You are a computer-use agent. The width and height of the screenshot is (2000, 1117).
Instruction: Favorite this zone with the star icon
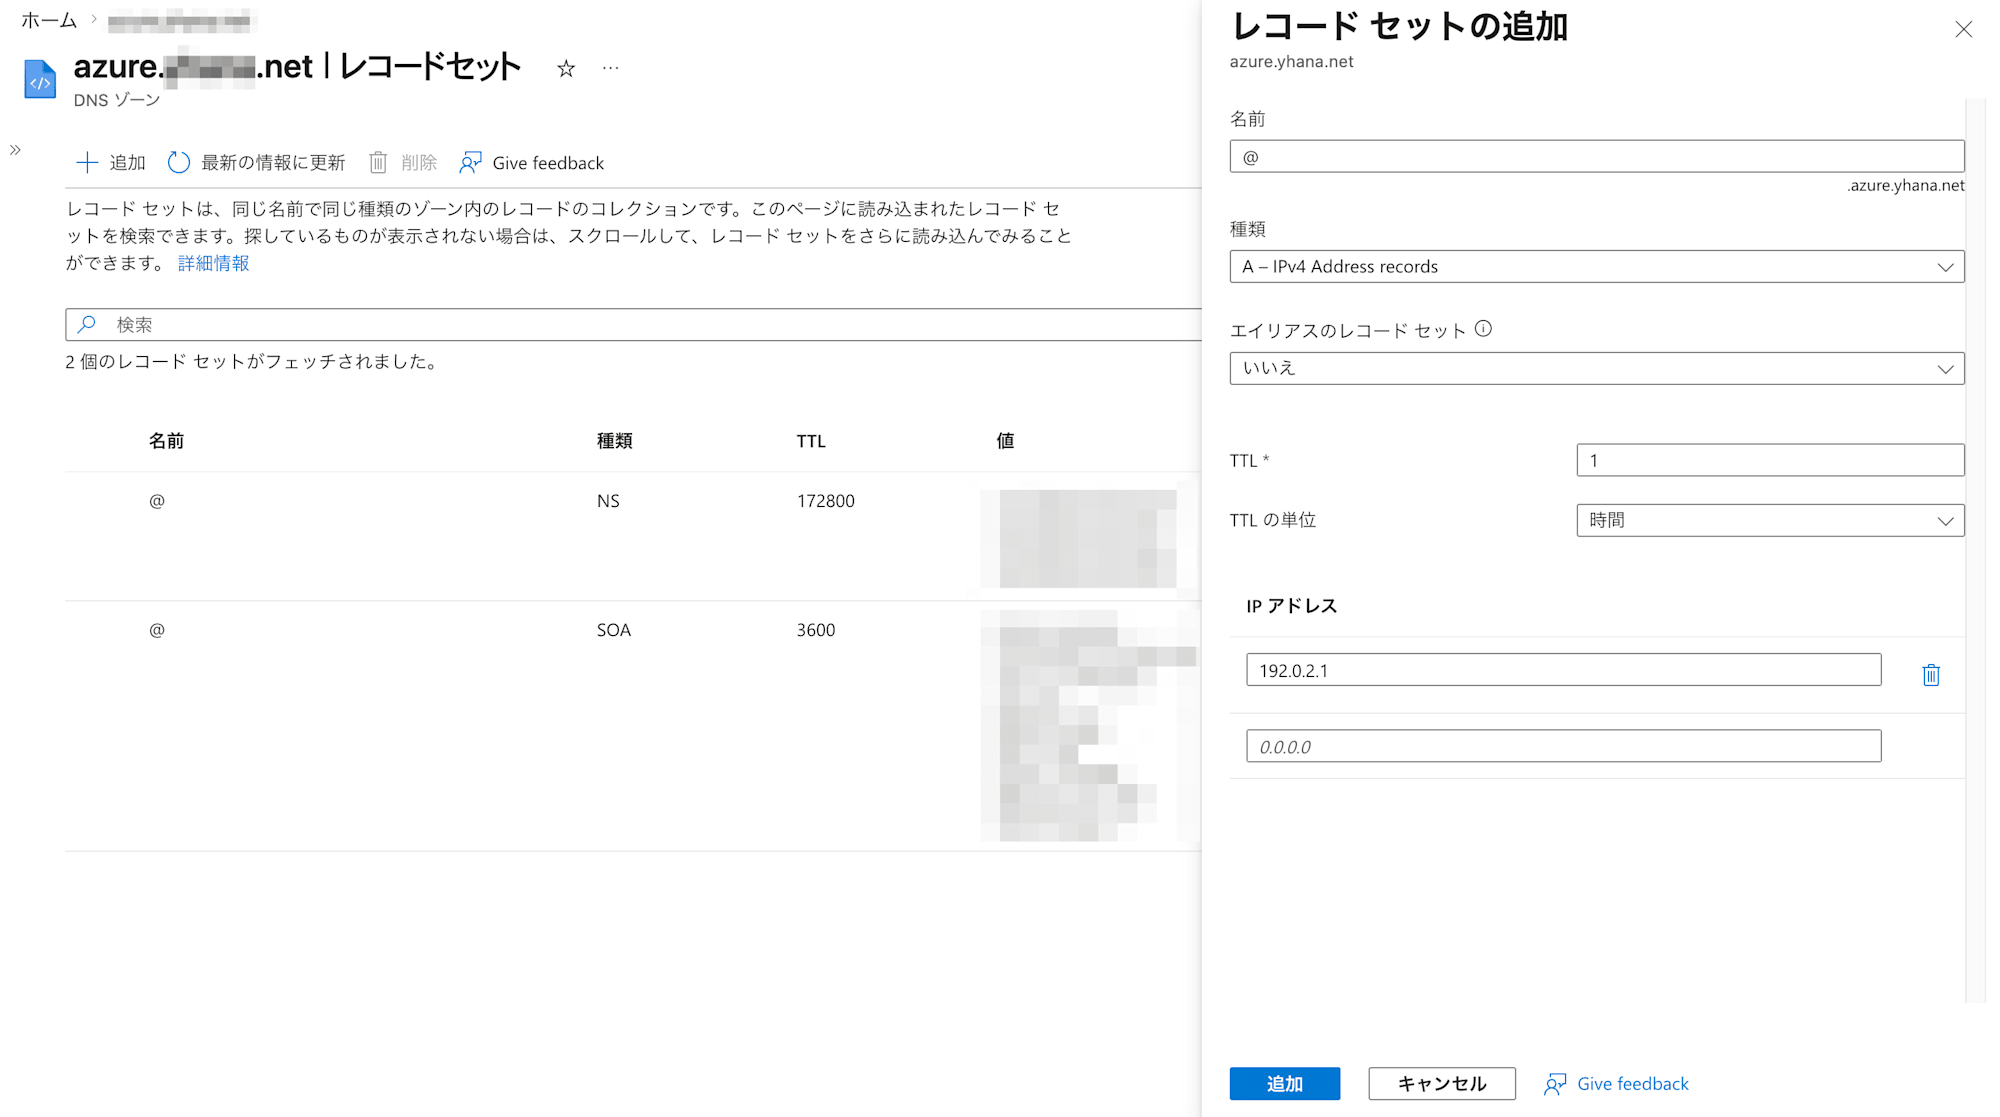point(566,68)
